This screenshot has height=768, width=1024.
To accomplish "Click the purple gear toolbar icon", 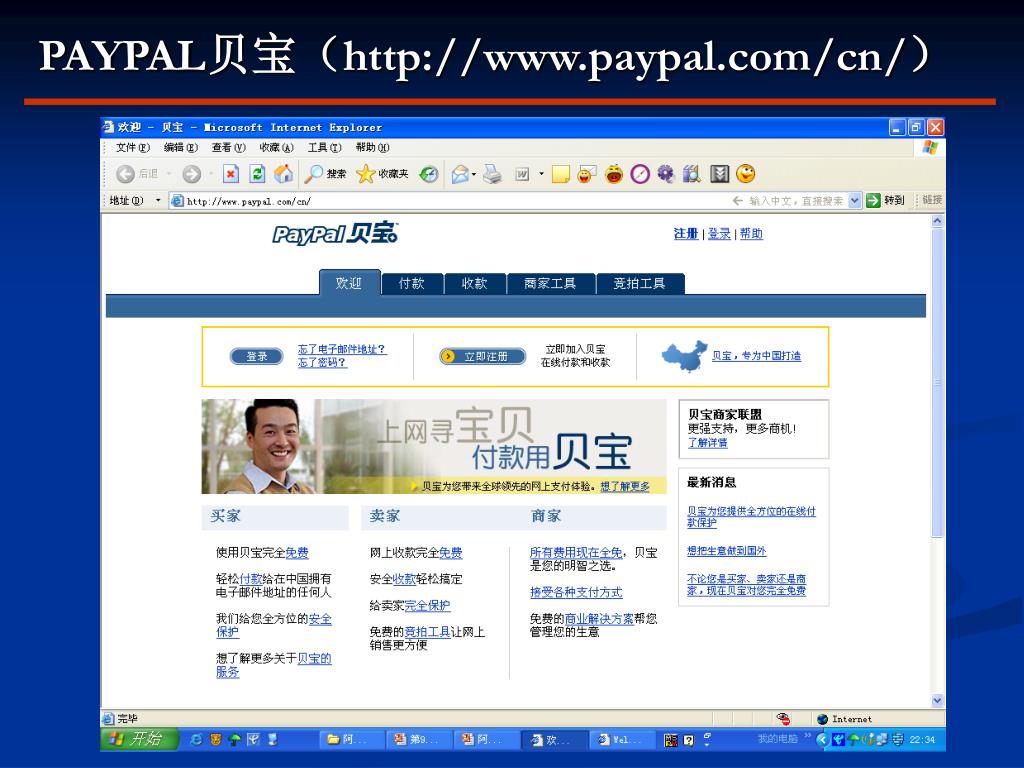I will [x=665, y=174].
